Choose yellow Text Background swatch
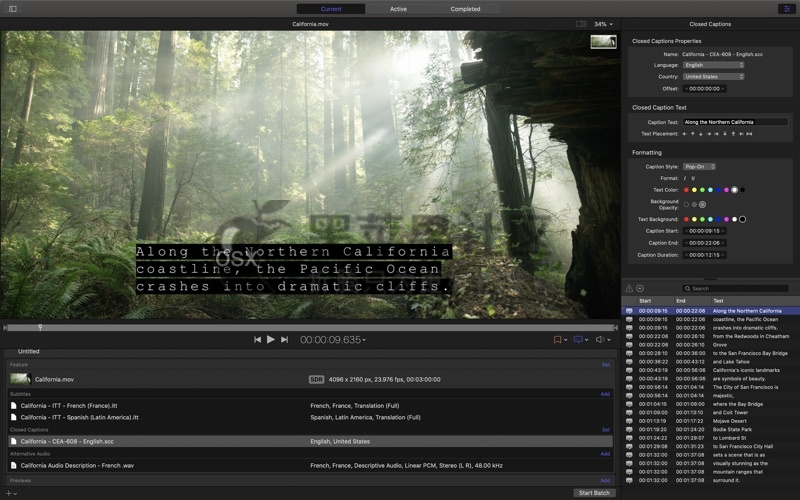 point(694,219)
